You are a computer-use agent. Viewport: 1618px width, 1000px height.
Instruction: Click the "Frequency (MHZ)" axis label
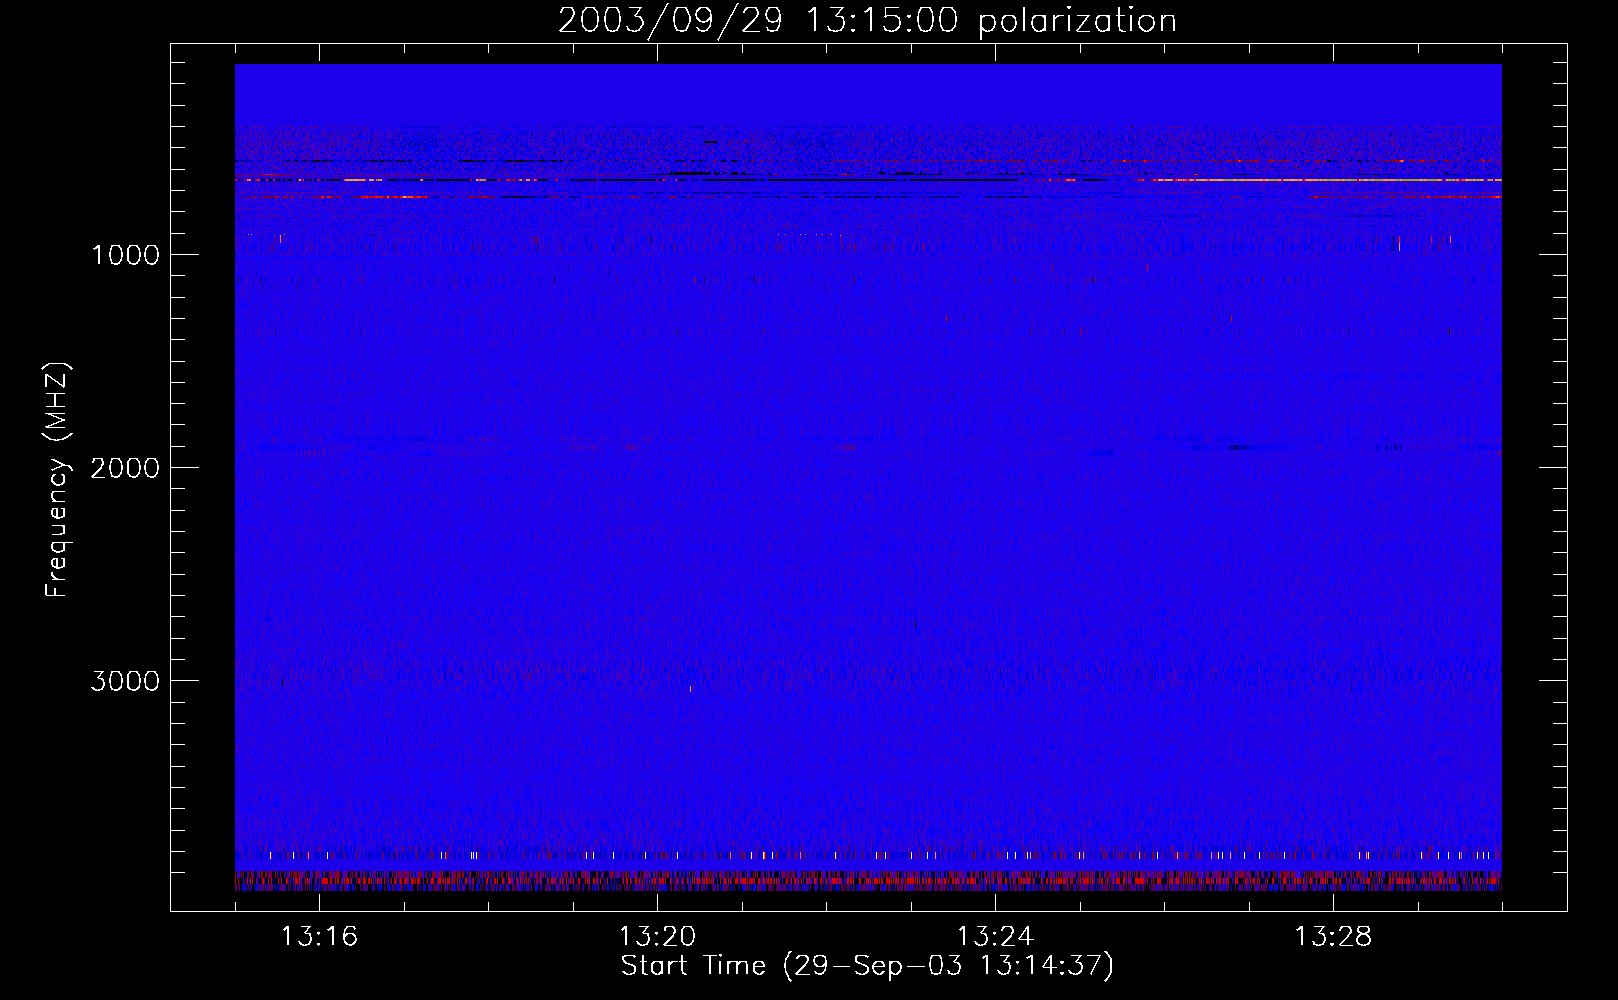click(x=57, y=480)
